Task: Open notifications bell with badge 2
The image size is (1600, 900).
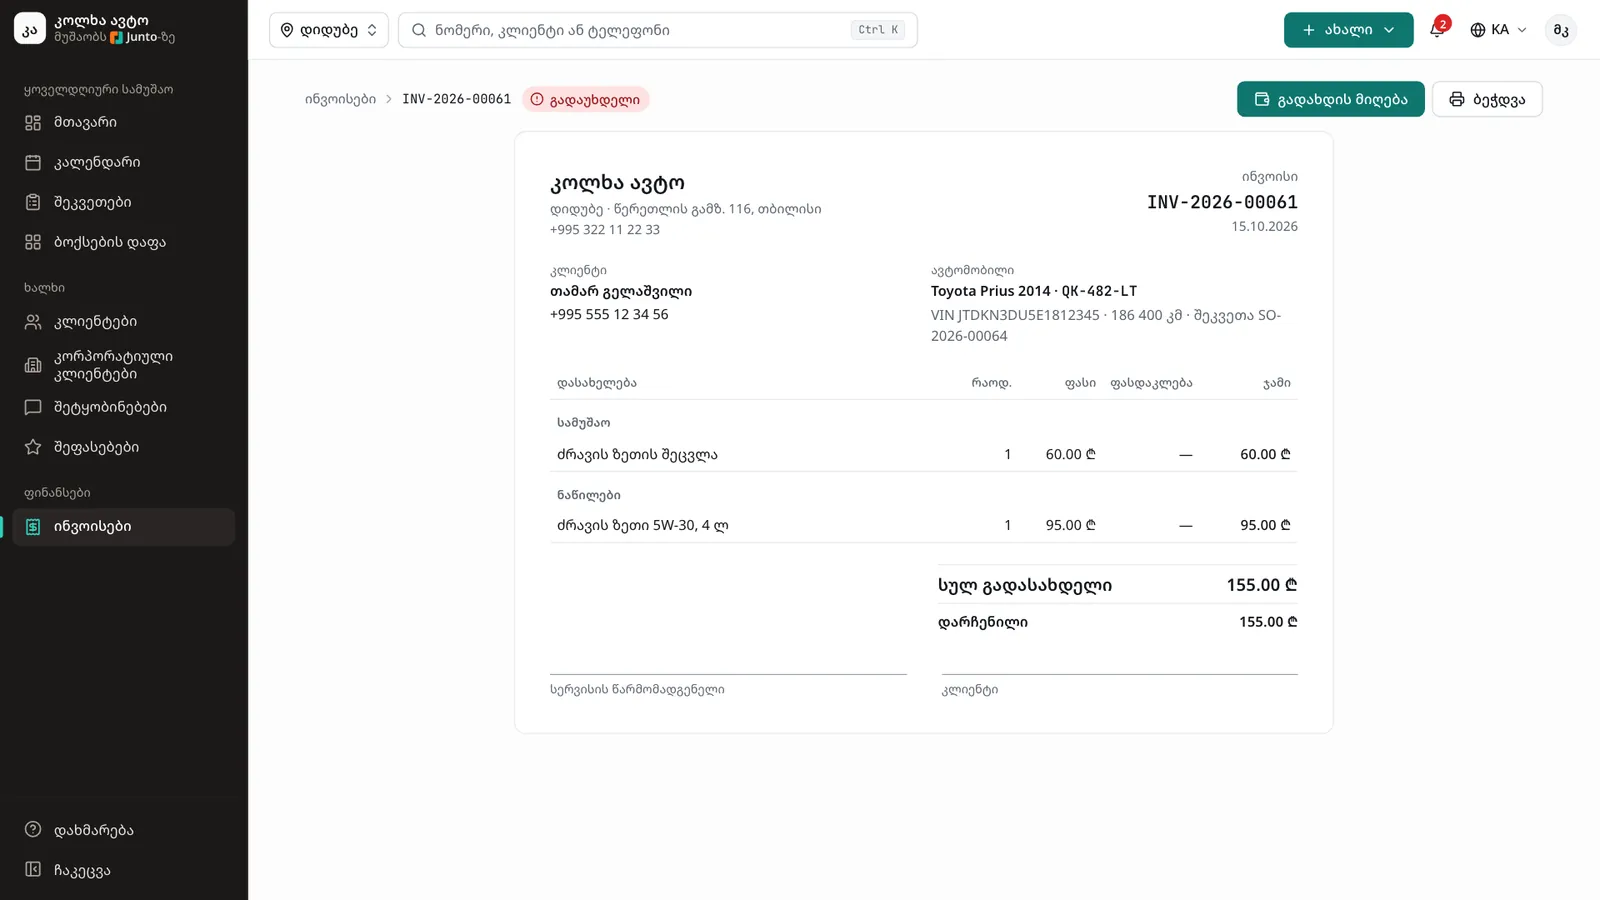Action: [x=1437, y=29]
